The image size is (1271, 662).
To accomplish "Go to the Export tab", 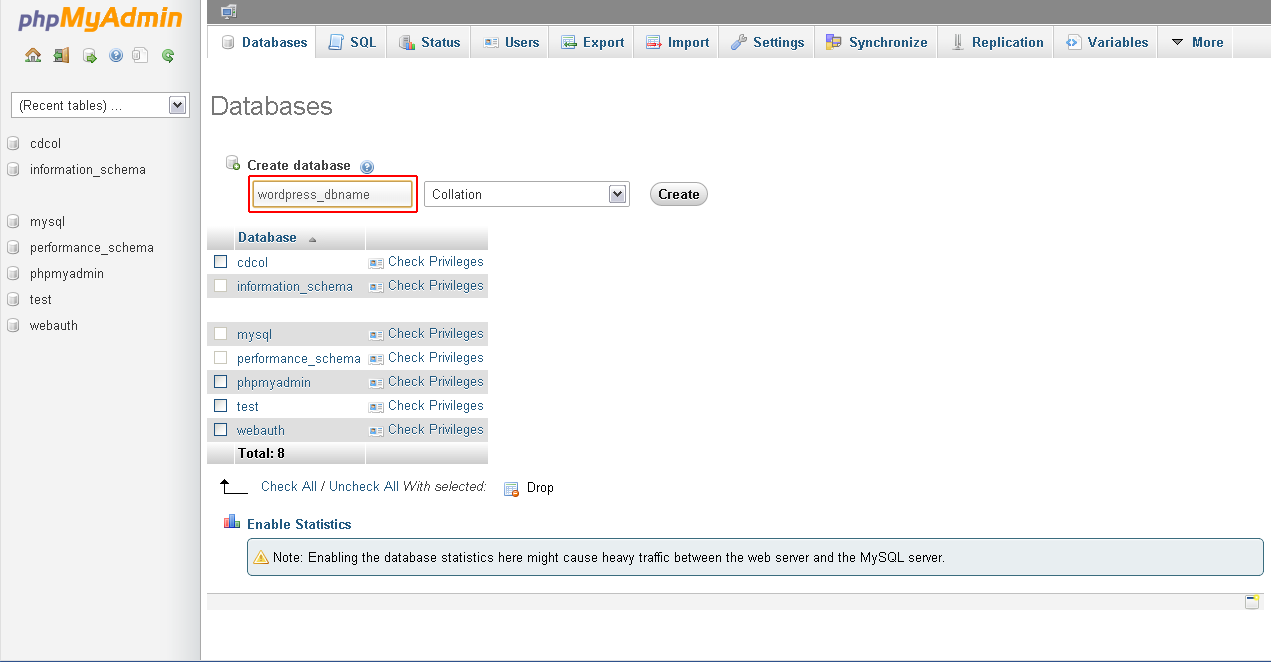I will click(x=592, y=42).
